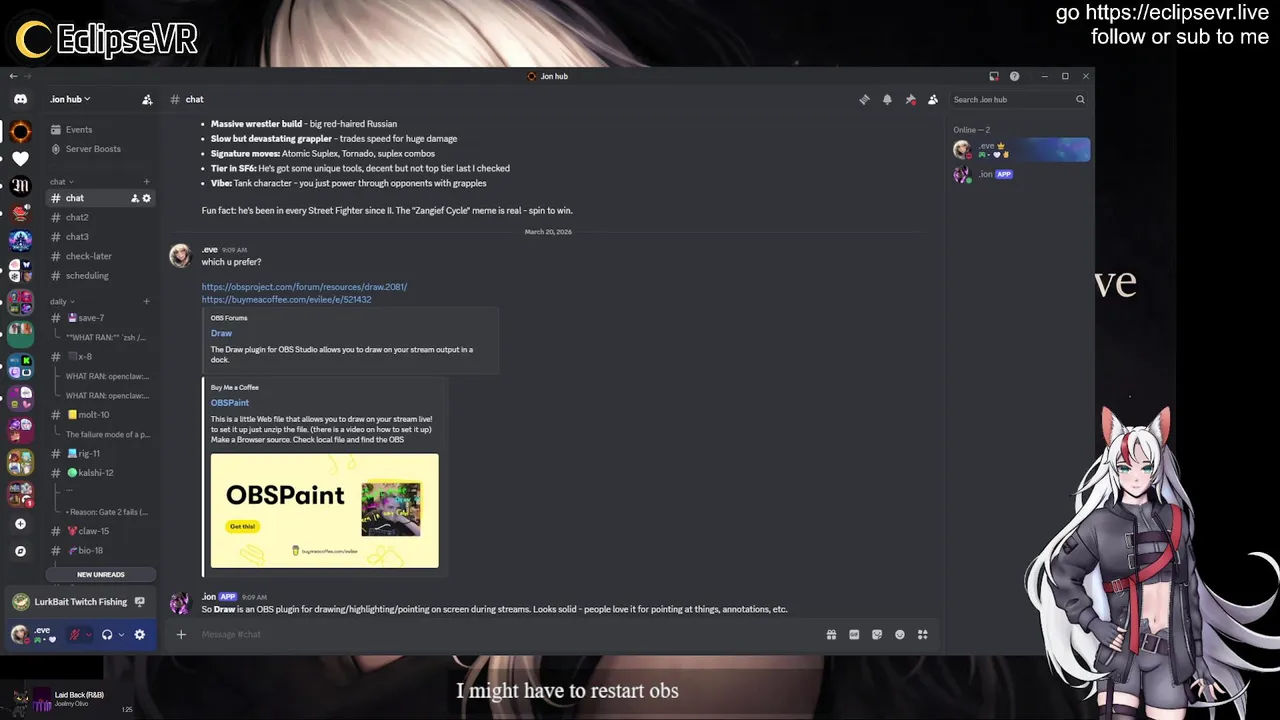The height and width of the screenshot is (720, 1280).
Task: Click the buymeacoffee.com evilee link
Action: pyautogui.click(x=286, y=299)
